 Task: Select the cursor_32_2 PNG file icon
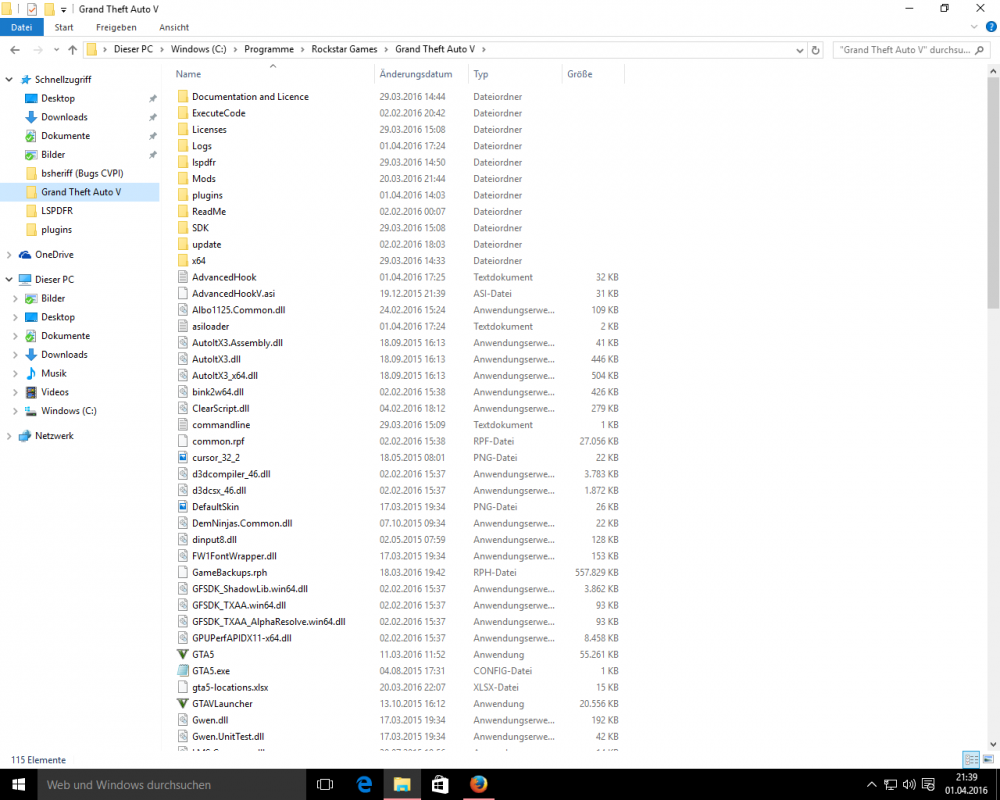coord(182,457)
